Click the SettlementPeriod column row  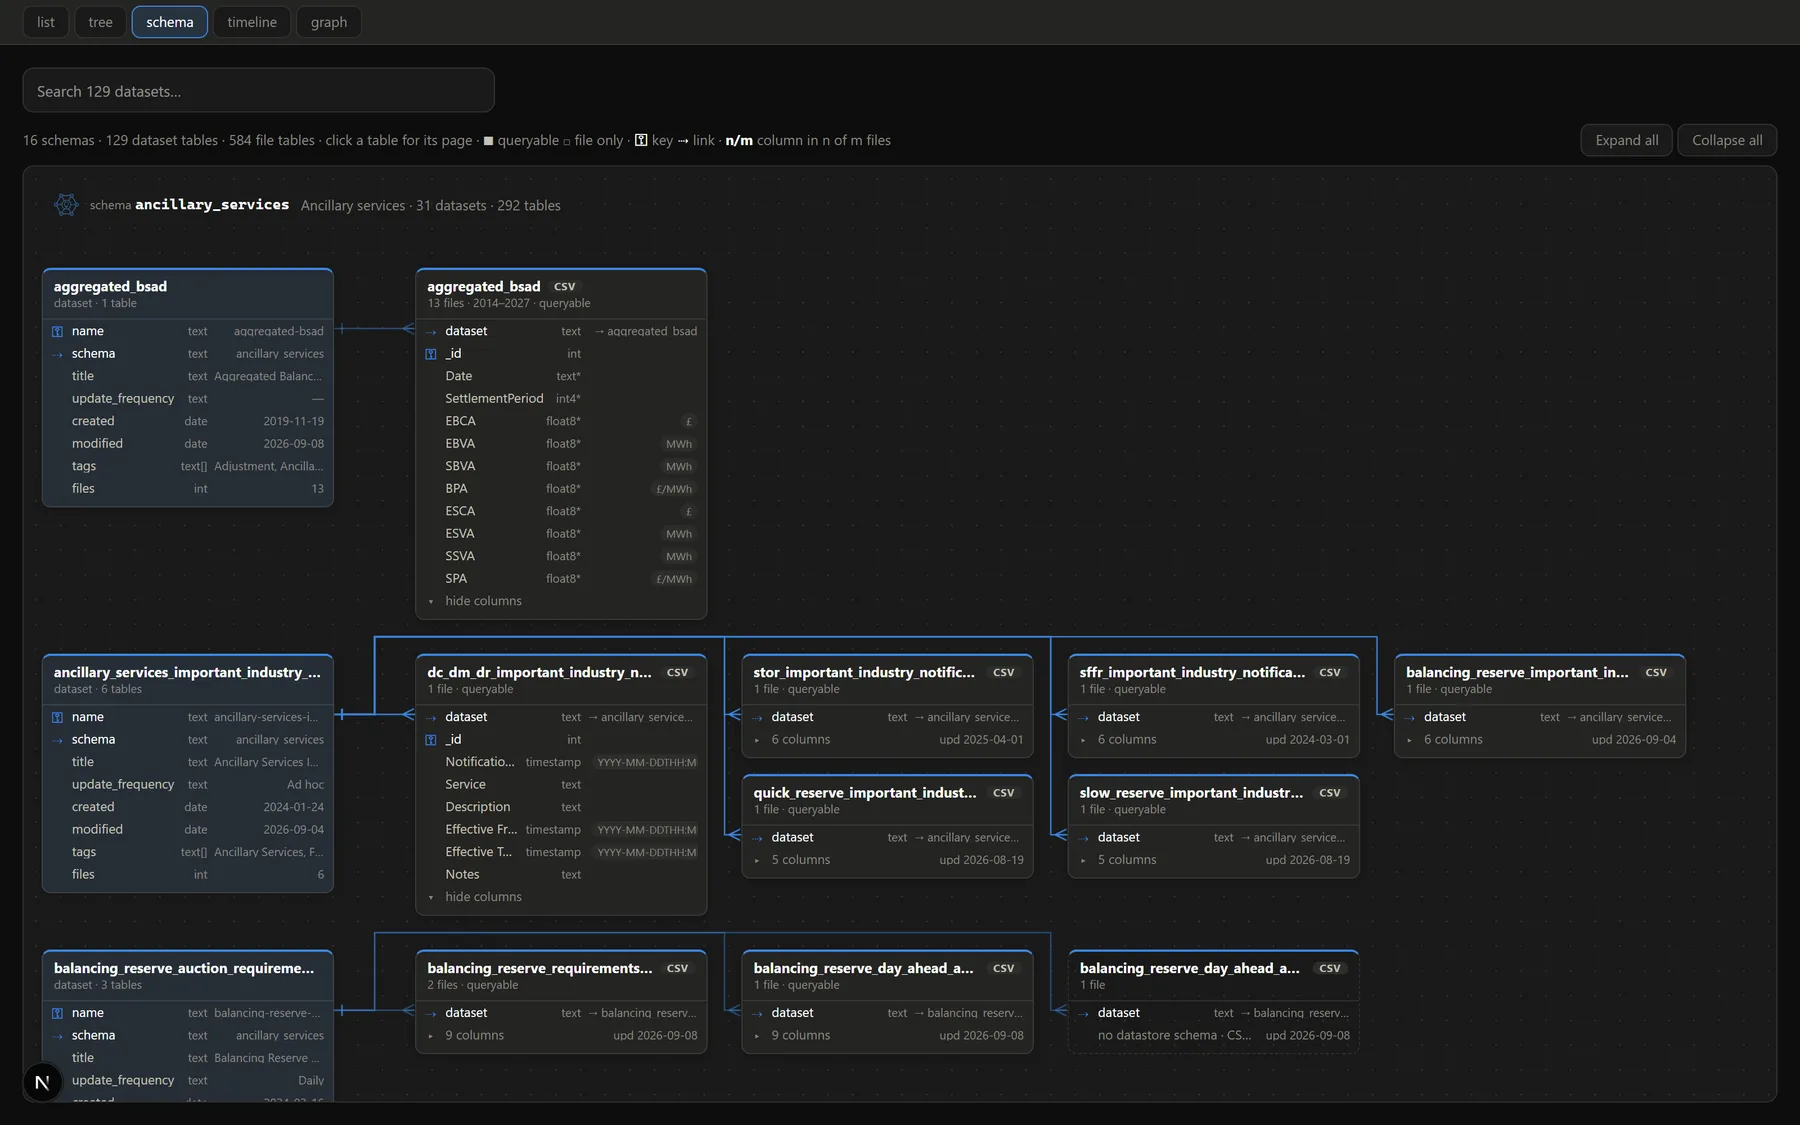561,399
